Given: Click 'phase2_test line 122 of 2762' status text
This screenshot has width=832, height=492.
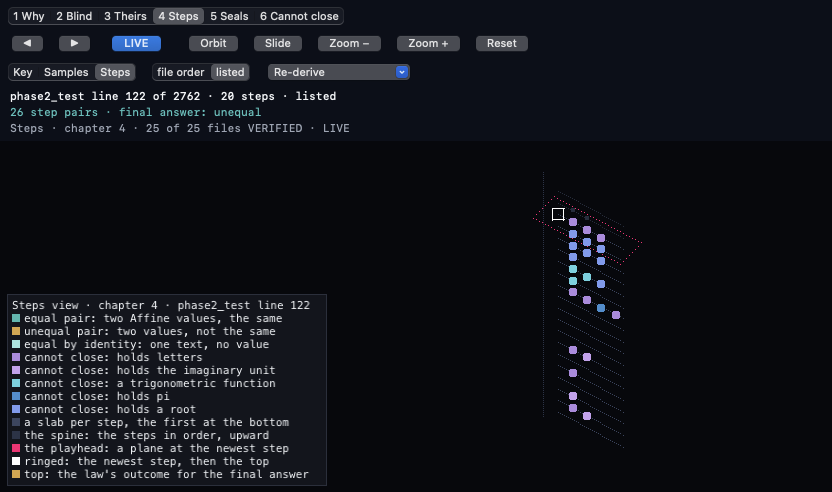Looking at the screenshot, I should click(105, 97).
